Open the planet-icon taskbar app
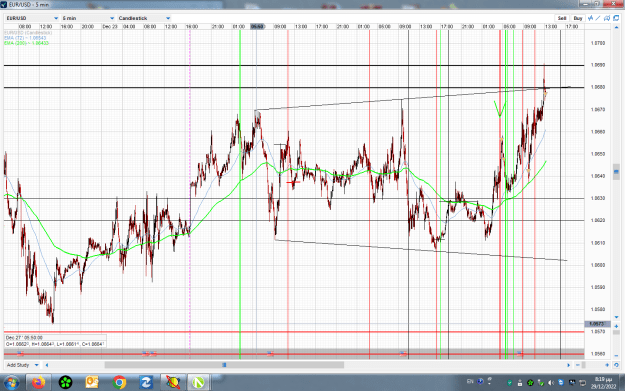Image resolution: width=625 pixels, height=391 pixels. 173,383
